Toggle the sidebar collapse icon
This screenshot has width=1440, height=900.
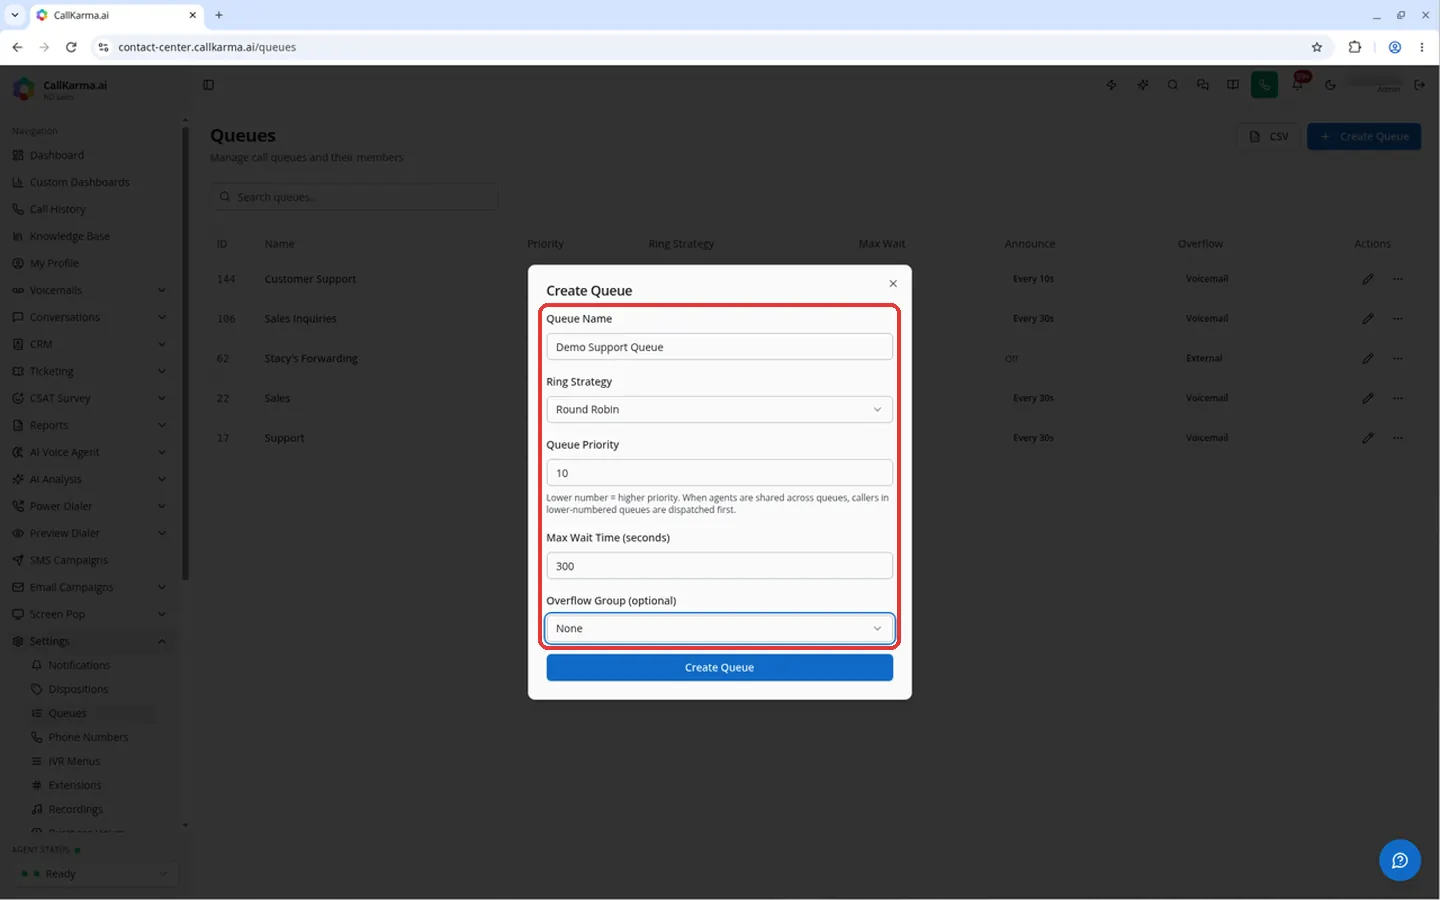pyautogui.click(x=209, y=85)
